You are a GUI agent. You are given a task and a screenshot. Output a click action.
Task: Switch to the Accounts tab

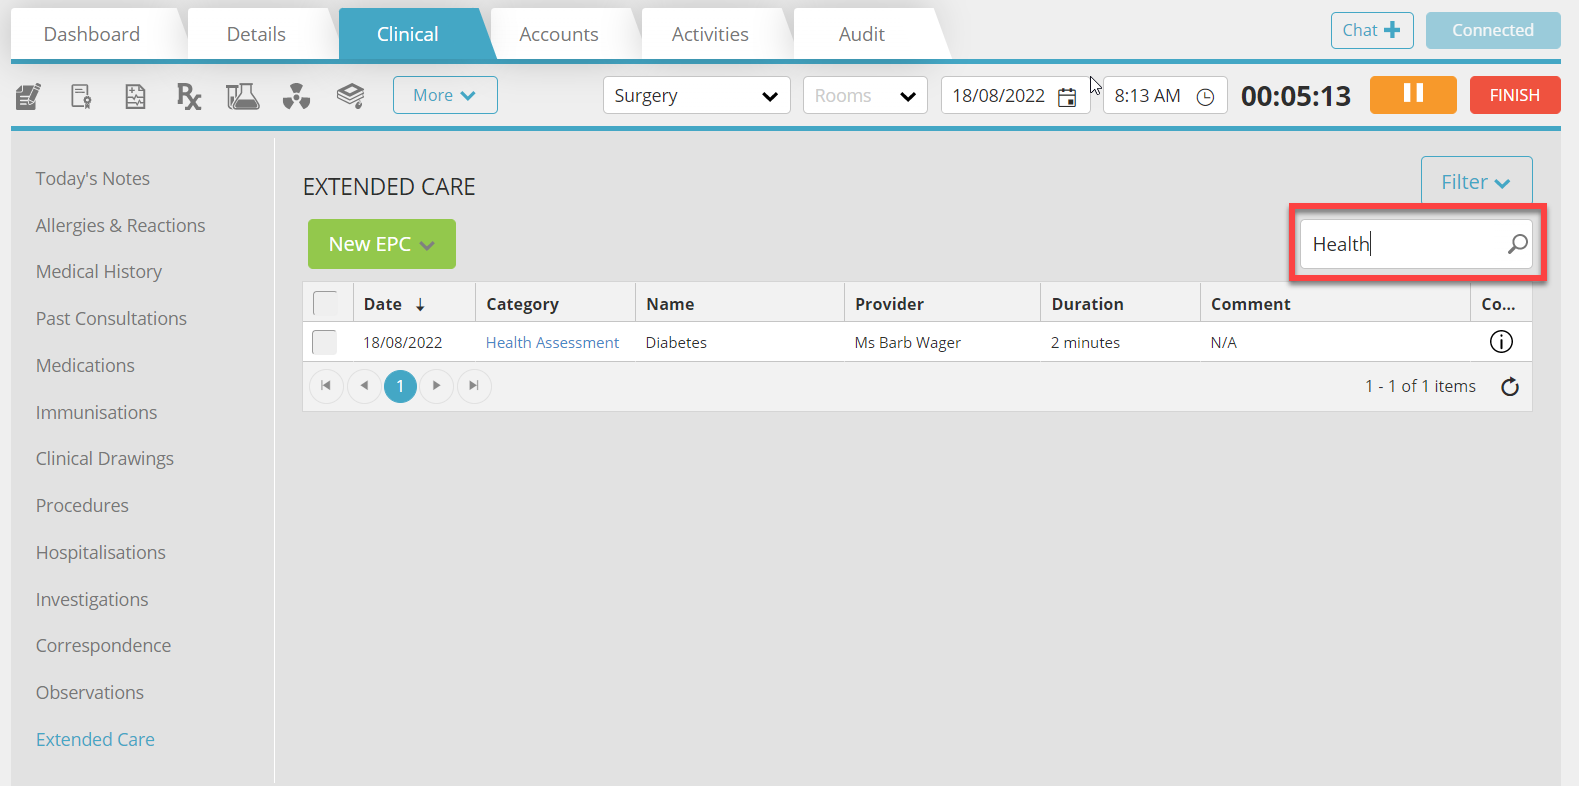pyautogui.click(x=559, y=34)
